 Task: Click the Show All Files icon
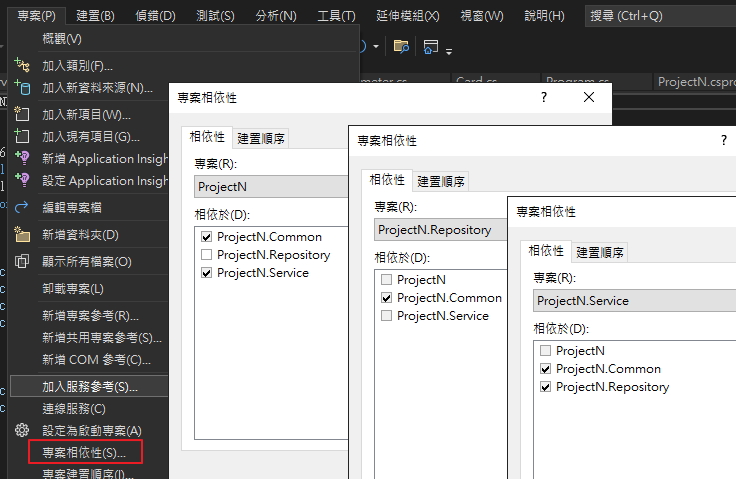pyautogui.click(x=22, y=261)
